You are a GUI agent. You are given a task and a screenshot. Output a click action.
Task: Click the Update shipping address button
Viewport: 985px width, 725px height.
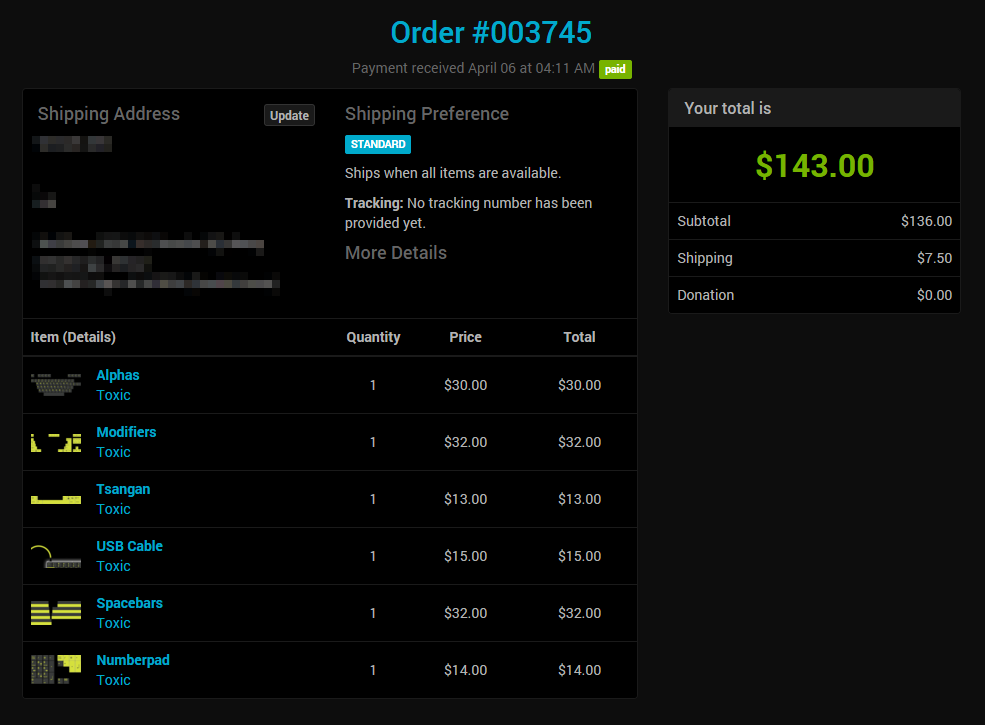click(289, 116)
